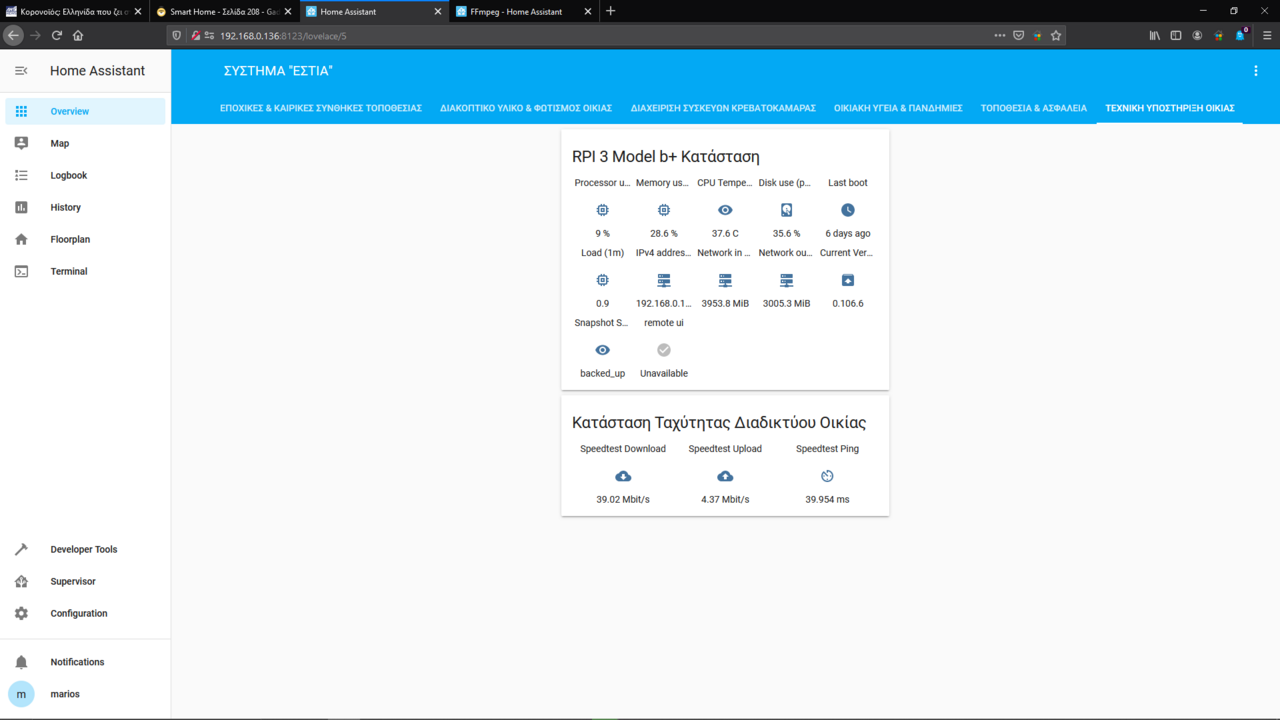The height and width of the screenshot is (720, 1280).
Task: Click the IPv4 address network icon
Action: [x=664, y=280]
